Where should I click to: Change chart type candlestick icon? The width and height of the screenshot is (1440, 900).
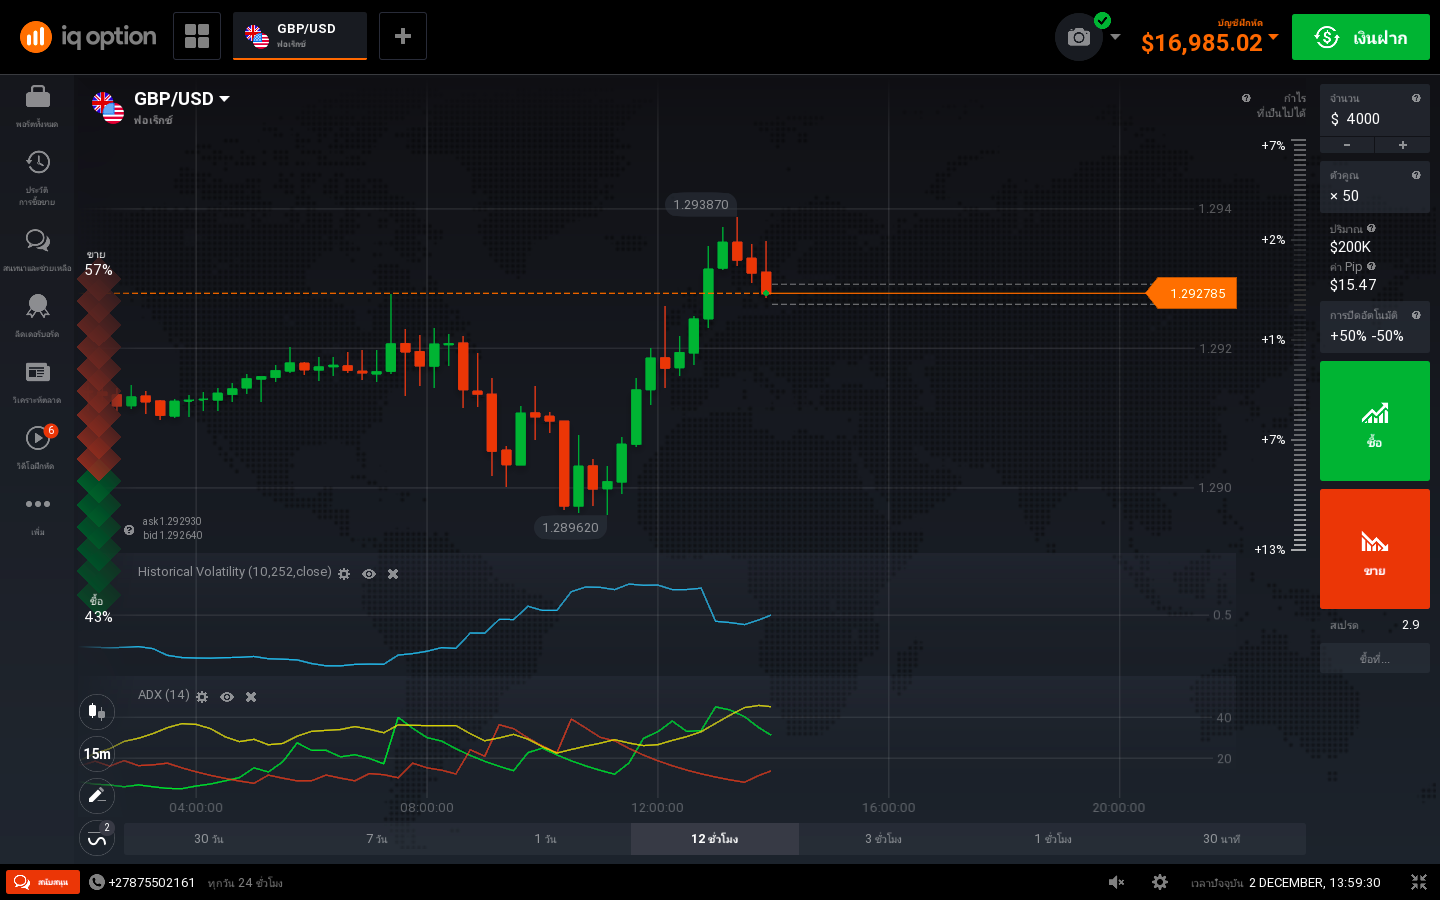[x=97, y=711]
